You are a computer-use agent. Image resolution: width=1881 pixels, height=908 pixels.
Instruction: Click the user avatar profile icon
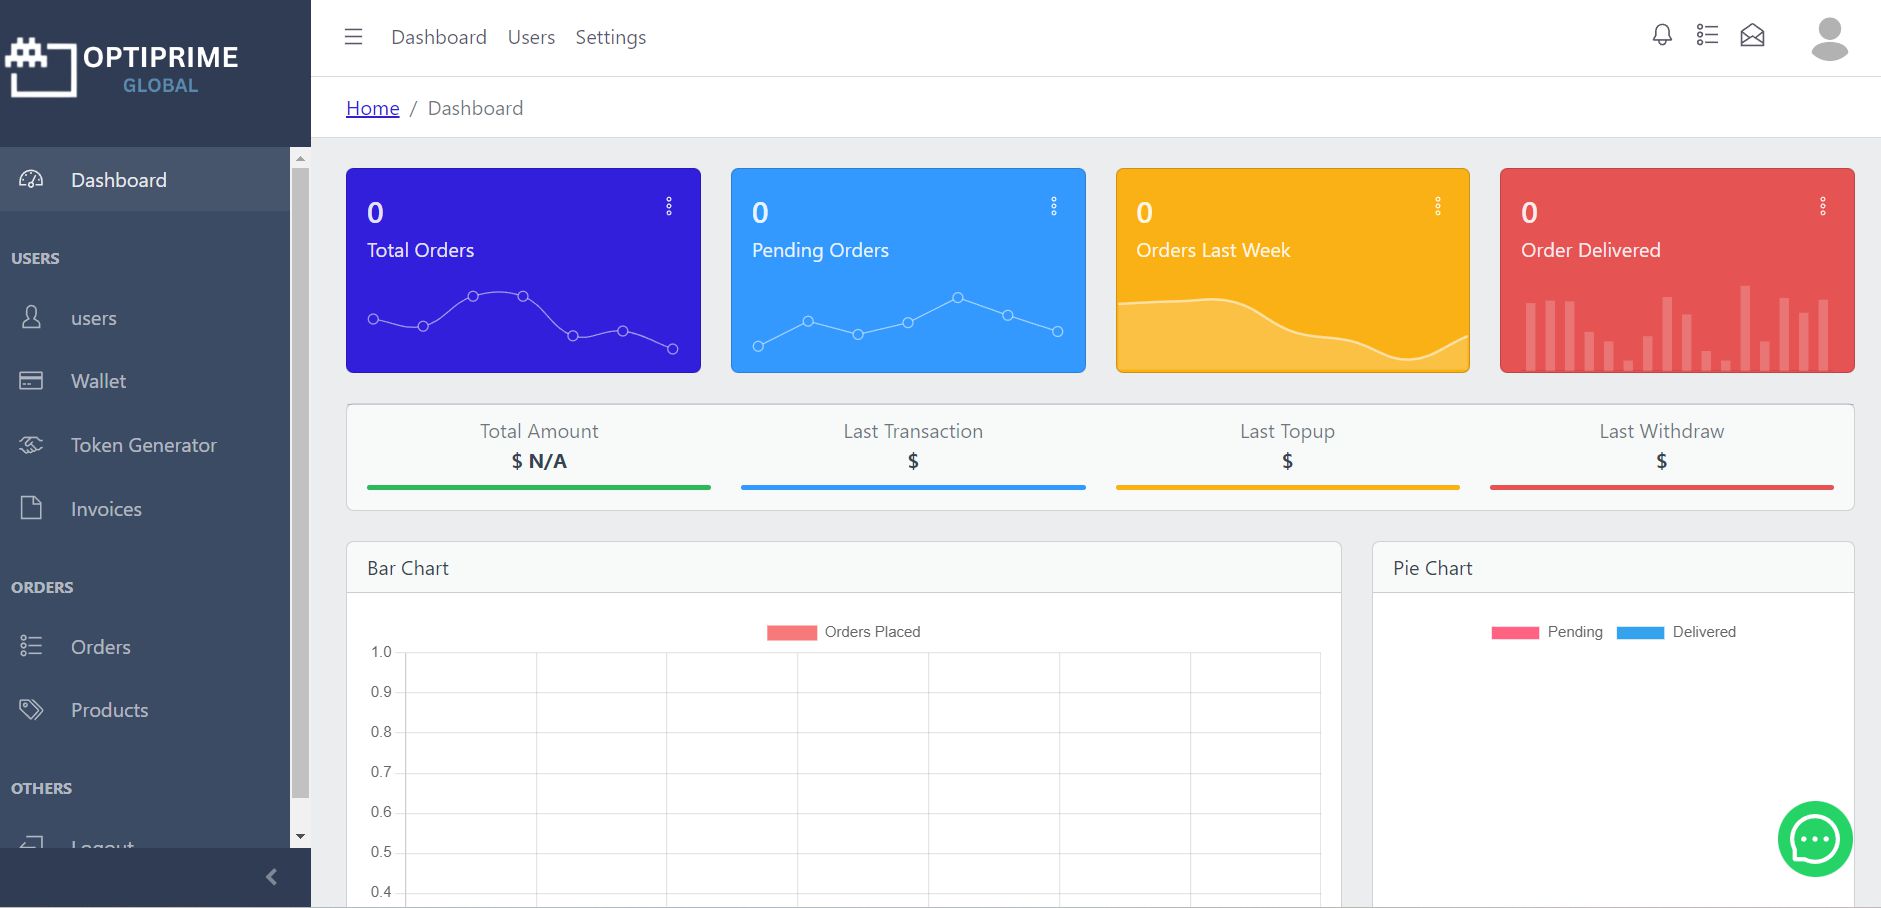[x=1829, y=39]
